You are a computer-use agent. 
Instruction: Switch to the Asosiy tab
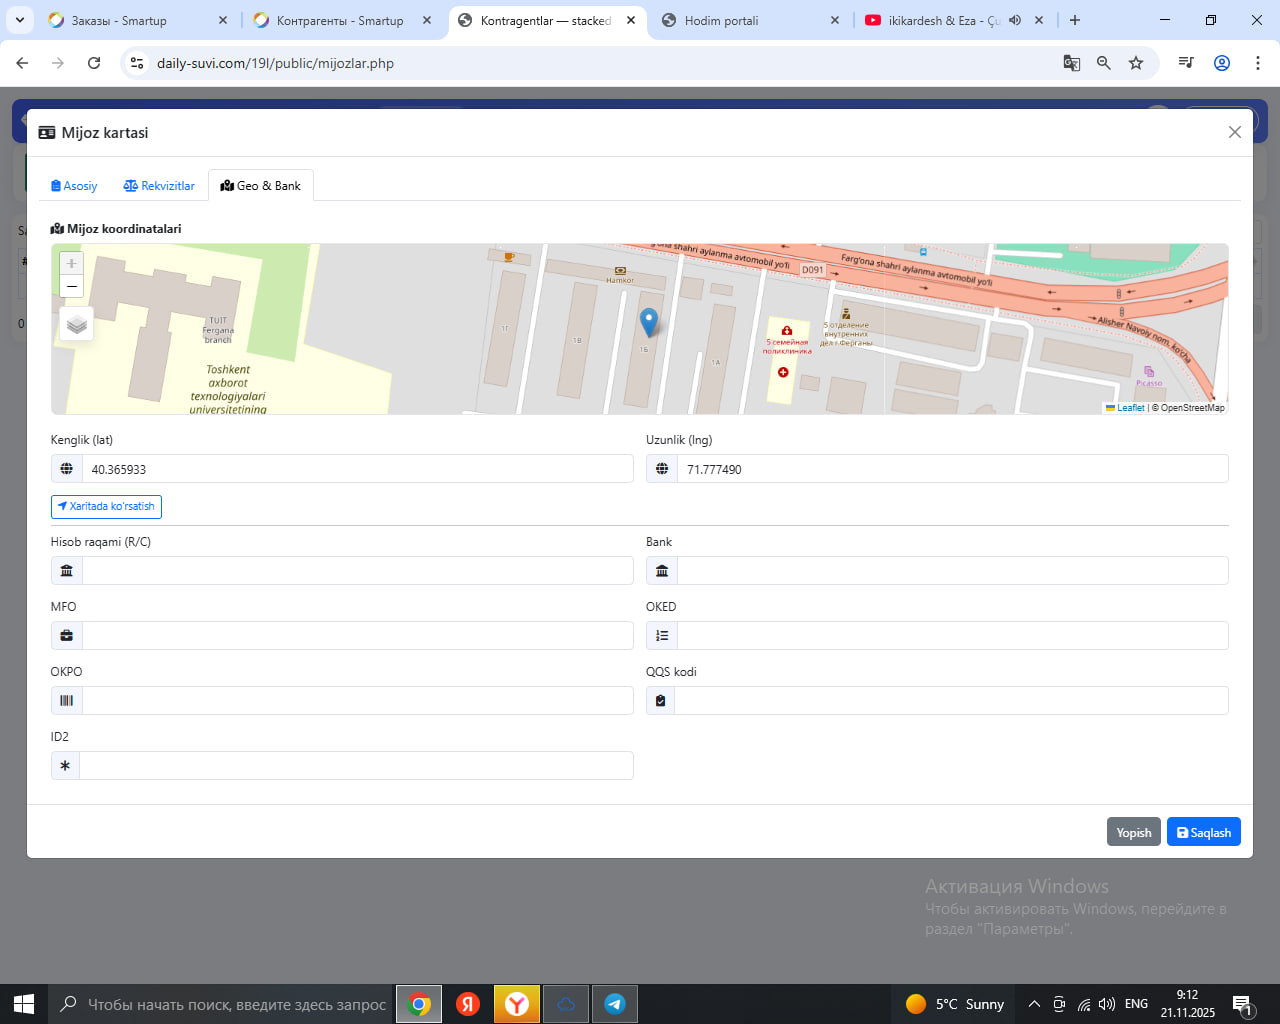[x=74, y=186]
